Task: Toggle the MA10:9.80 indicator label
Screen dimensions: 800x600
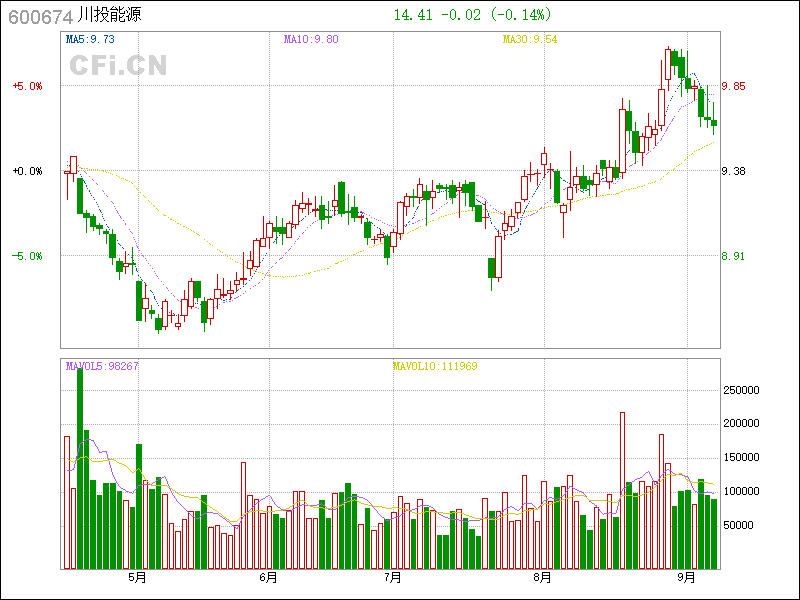Action: pyautogui.click(x=311, y=40)
